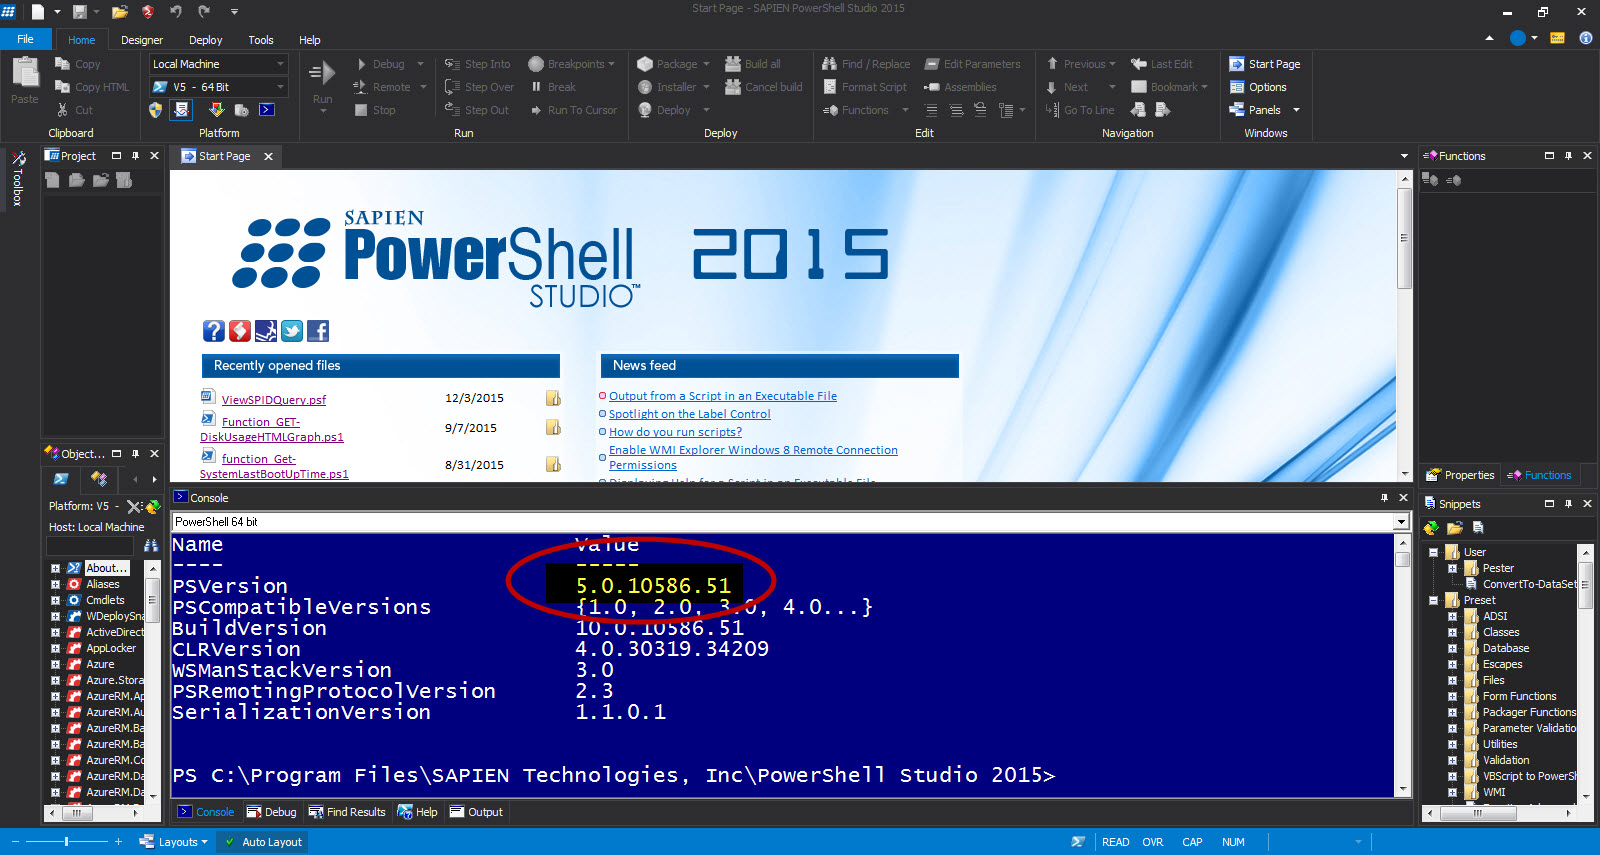Image resolution: width=1600 pixels, height=855 pixels.
Task: Click the elevated shield icon in Platform
Action: click(x=155, y=110)
